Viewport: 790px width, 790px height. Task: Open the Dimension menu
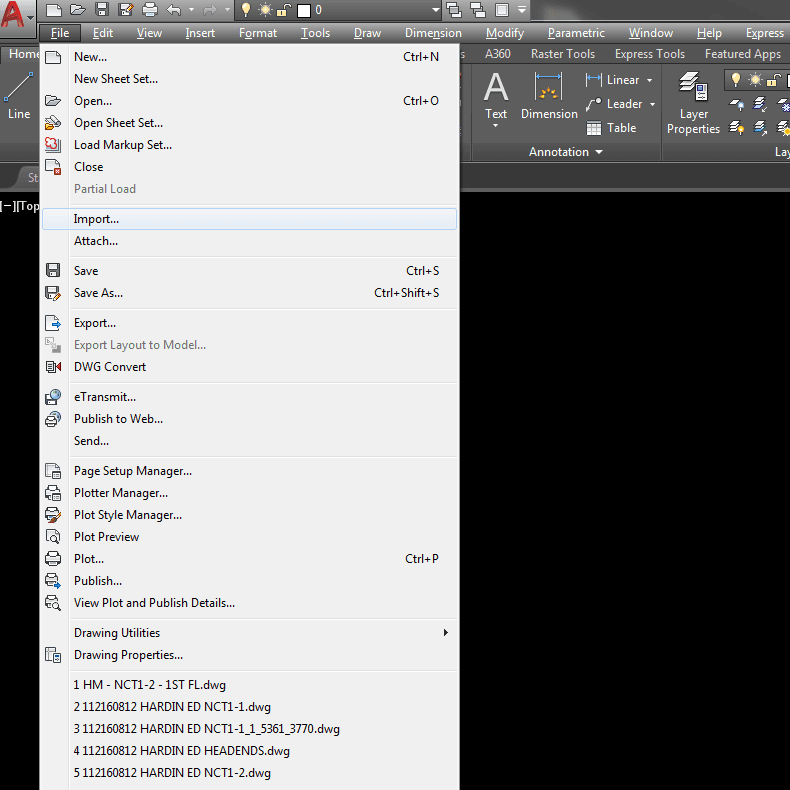click(433, 33)
